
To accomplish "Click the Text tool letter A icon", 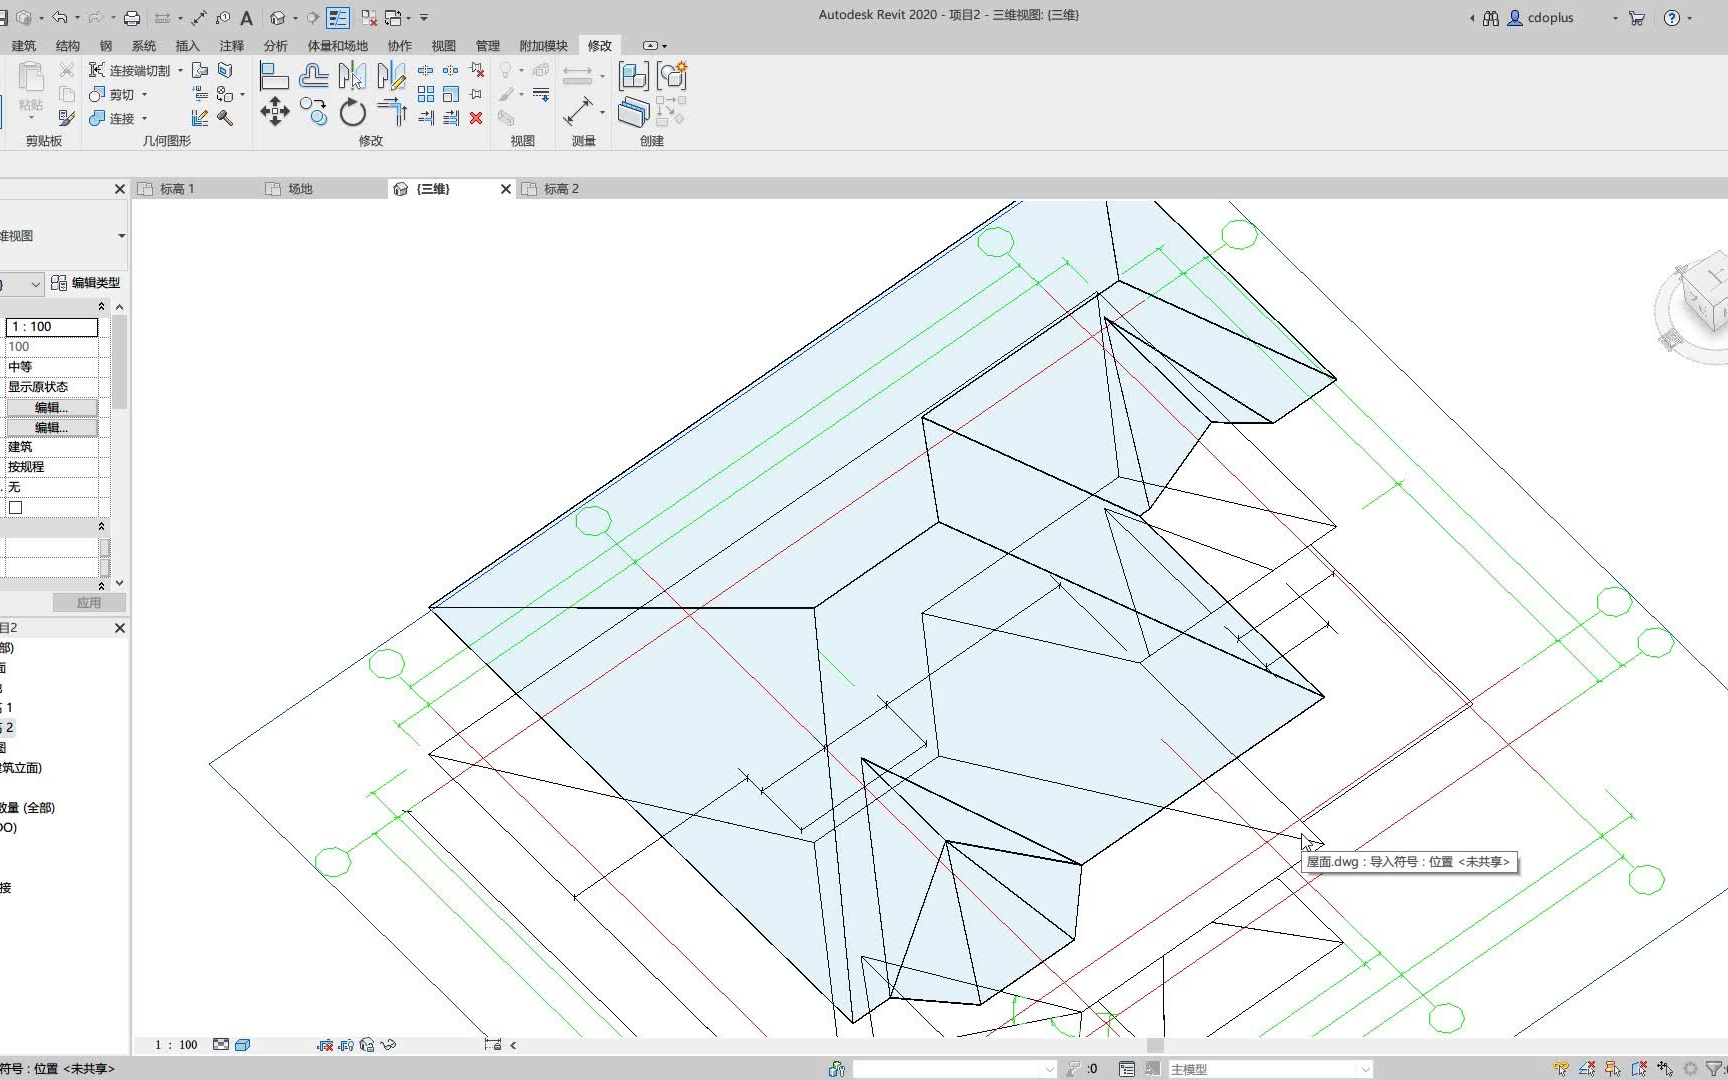I will pos(246,18).
